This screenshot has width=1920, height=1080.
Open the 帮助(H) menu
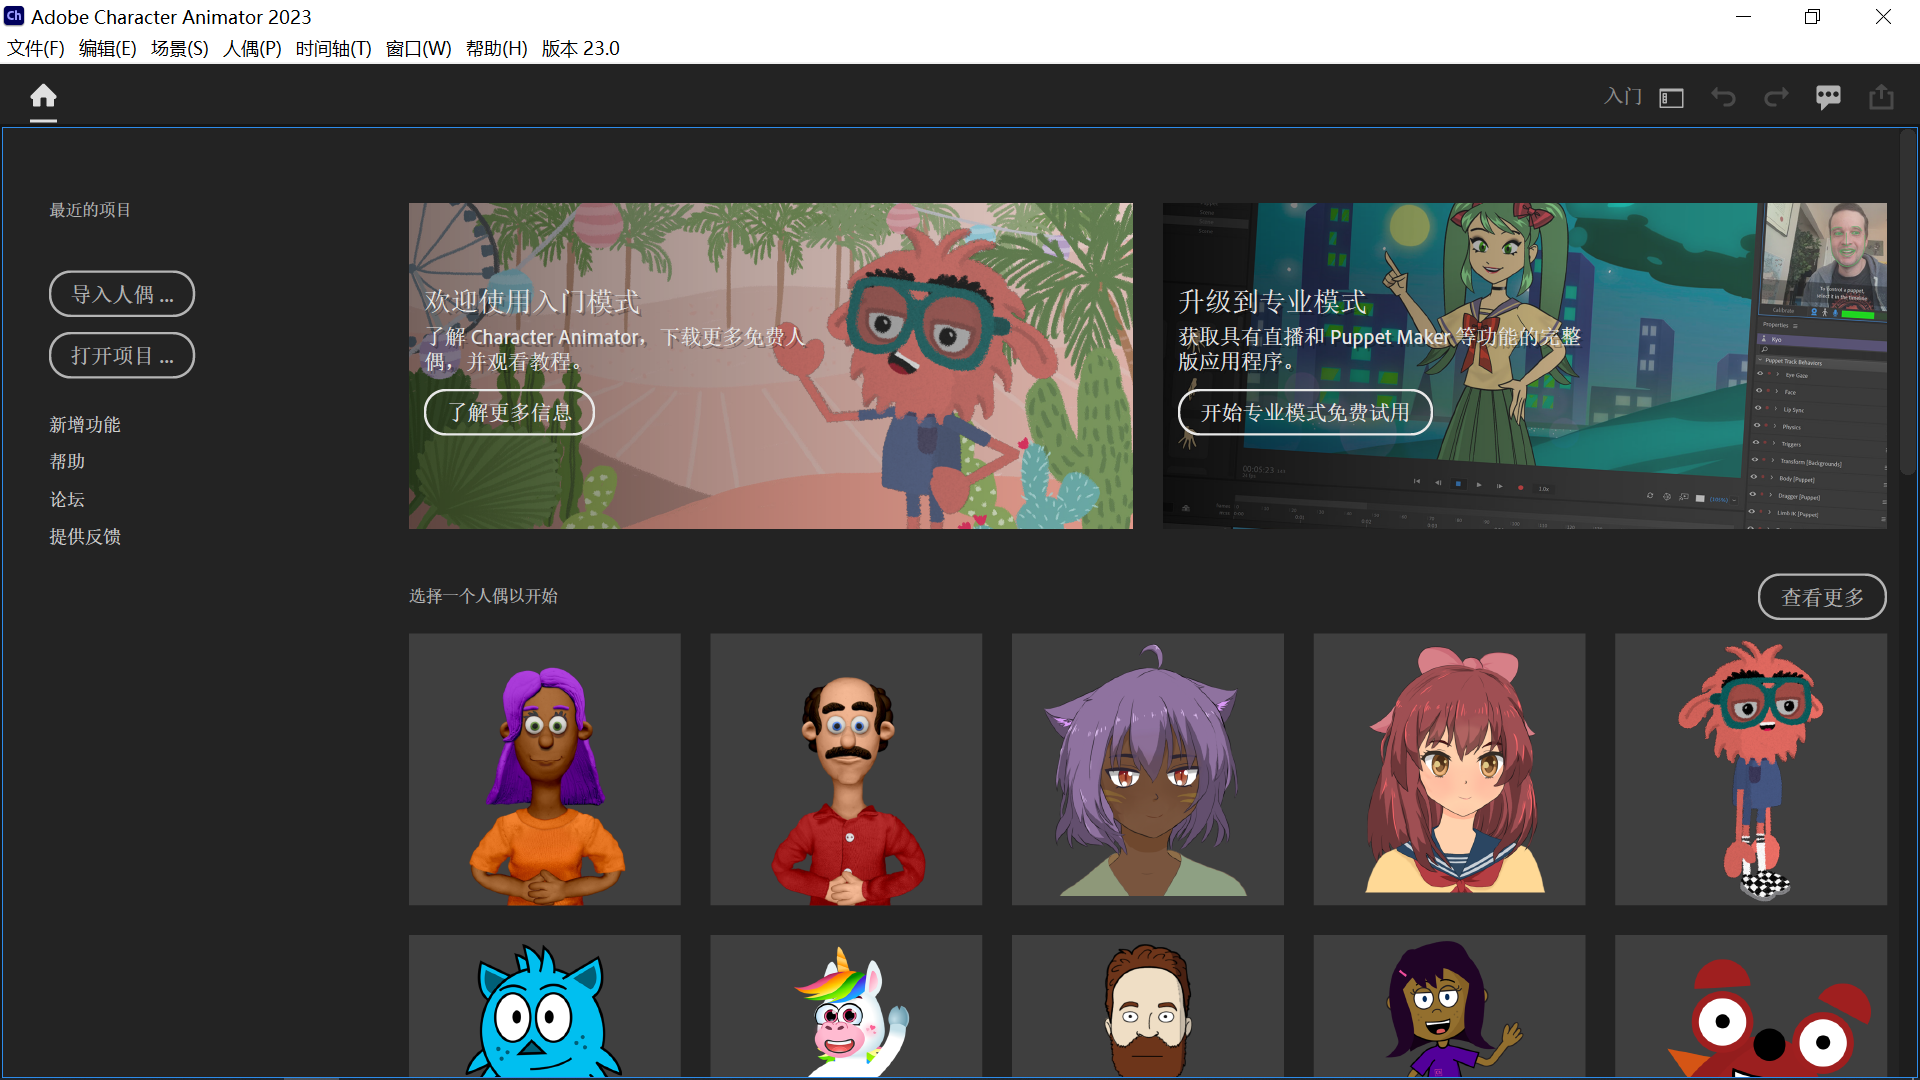coord(496,48)
